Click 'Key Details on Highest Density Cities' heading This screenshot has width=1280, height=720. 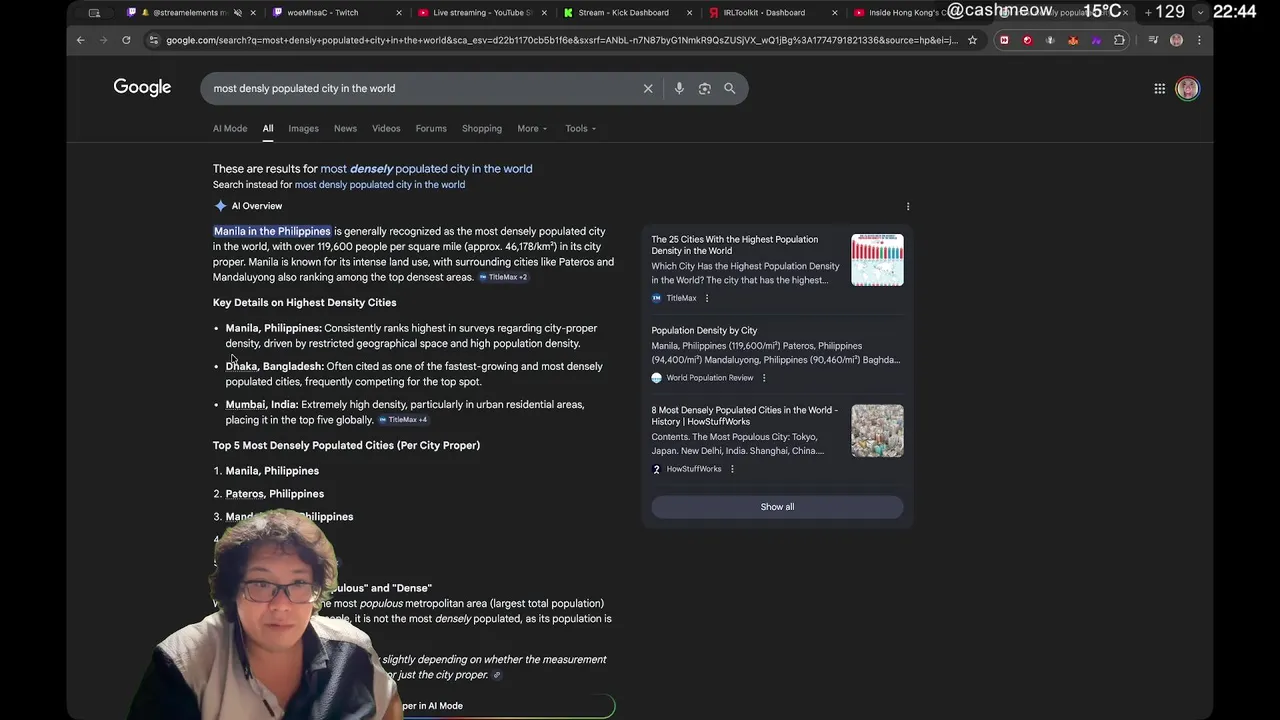(305, 302)
